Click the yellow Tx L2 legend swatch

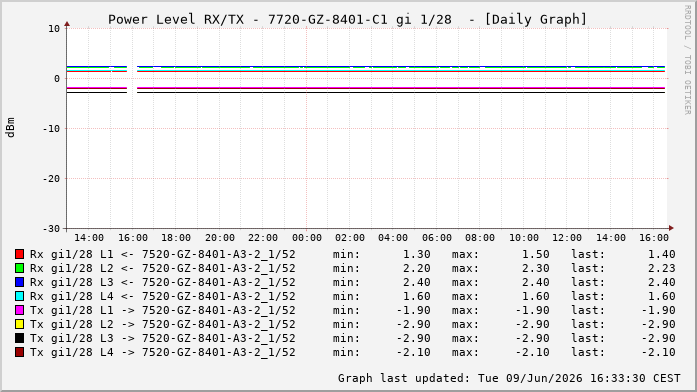(19, 324)
